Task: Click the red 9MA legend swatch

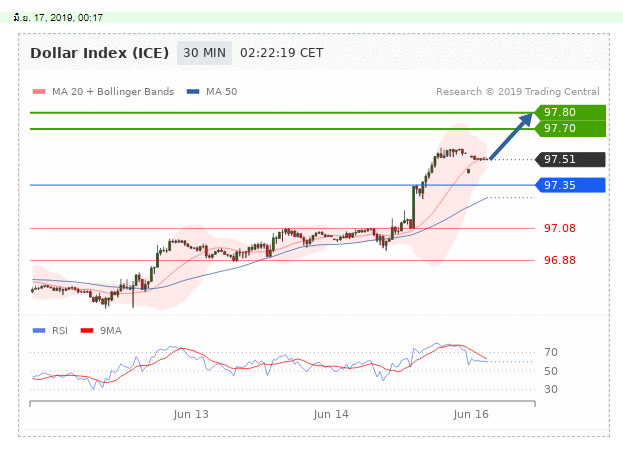Action: click(87, 331)
